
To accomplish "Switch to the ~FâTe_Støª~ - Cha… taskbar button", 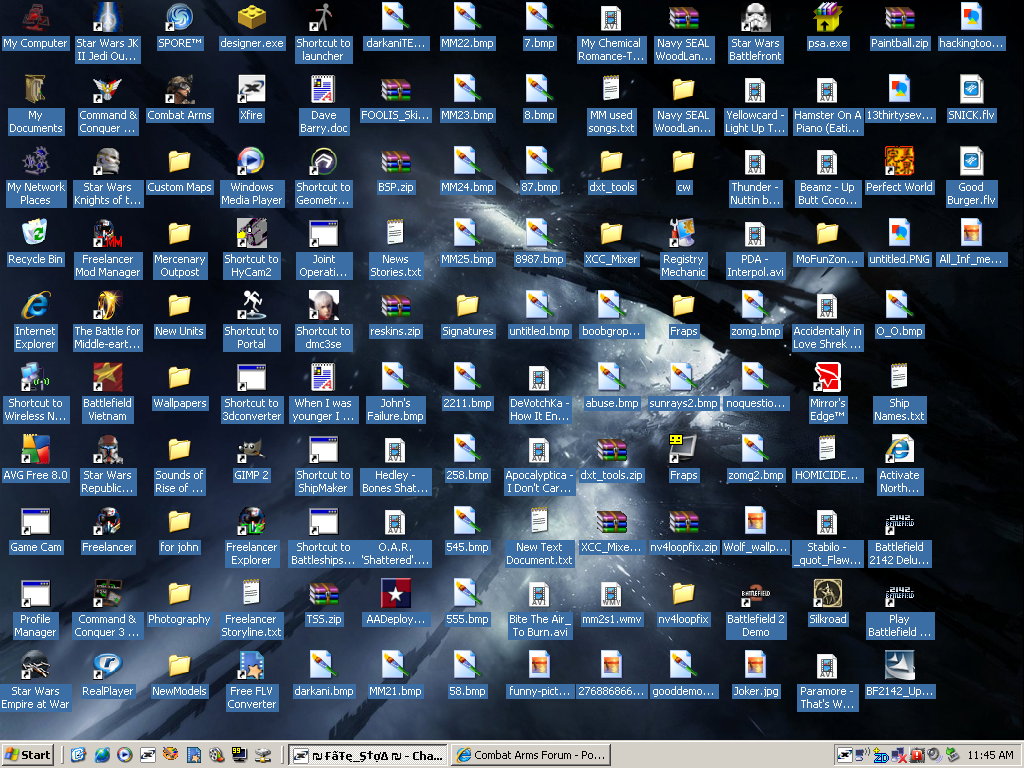I will pos(368,755).
